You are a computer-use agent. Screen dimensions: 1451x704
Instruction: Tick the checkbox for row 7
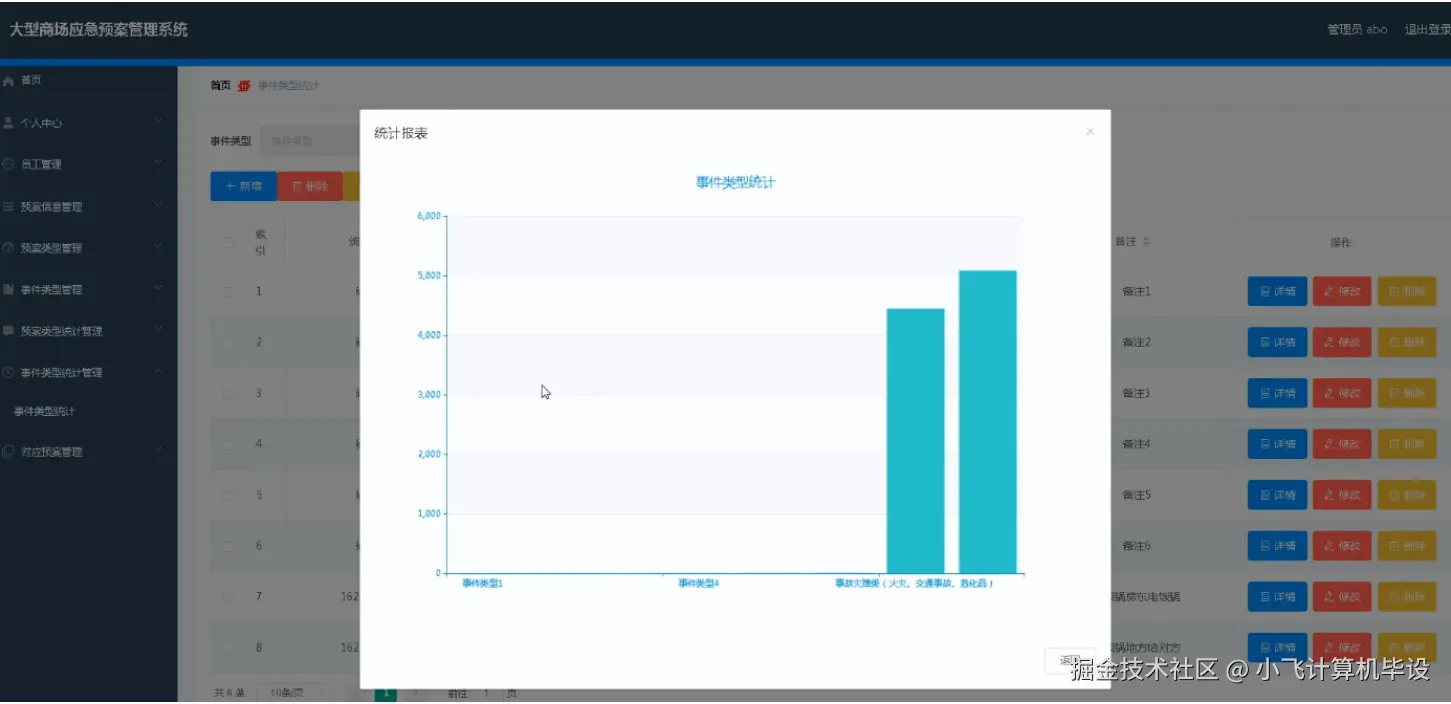(x=228, y=597)
